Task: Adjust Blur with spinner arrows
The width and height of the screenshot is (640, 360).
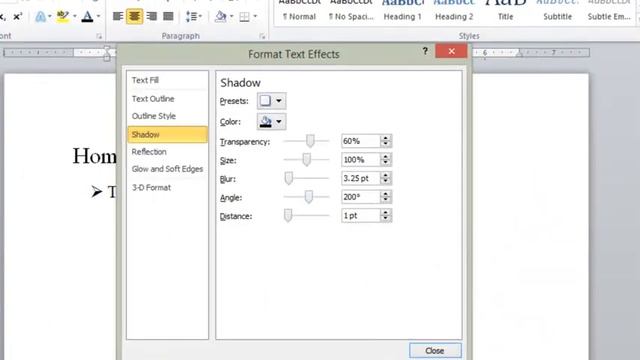Action: pyautogui.click(x=386, y=178)
